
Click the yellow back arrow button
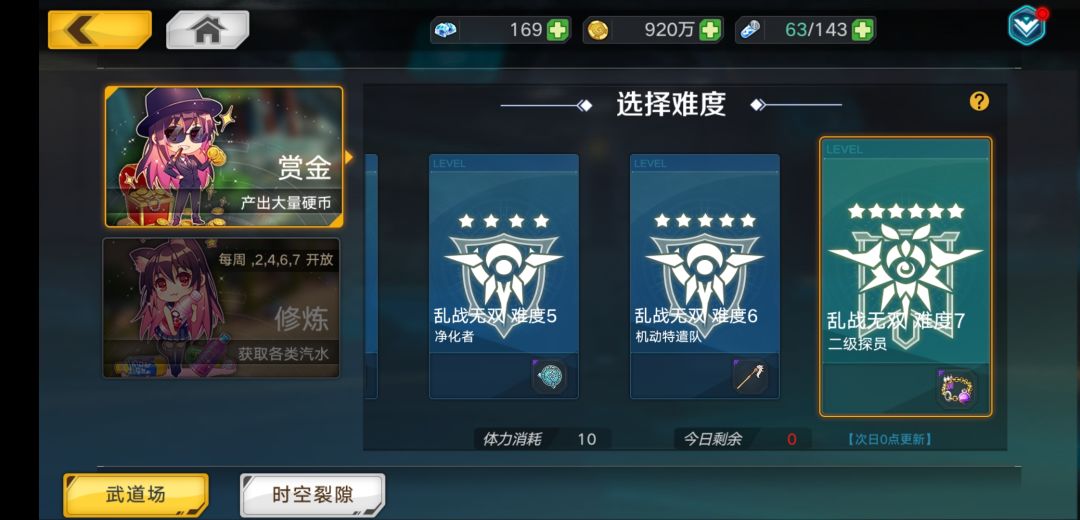pos(100,30)
